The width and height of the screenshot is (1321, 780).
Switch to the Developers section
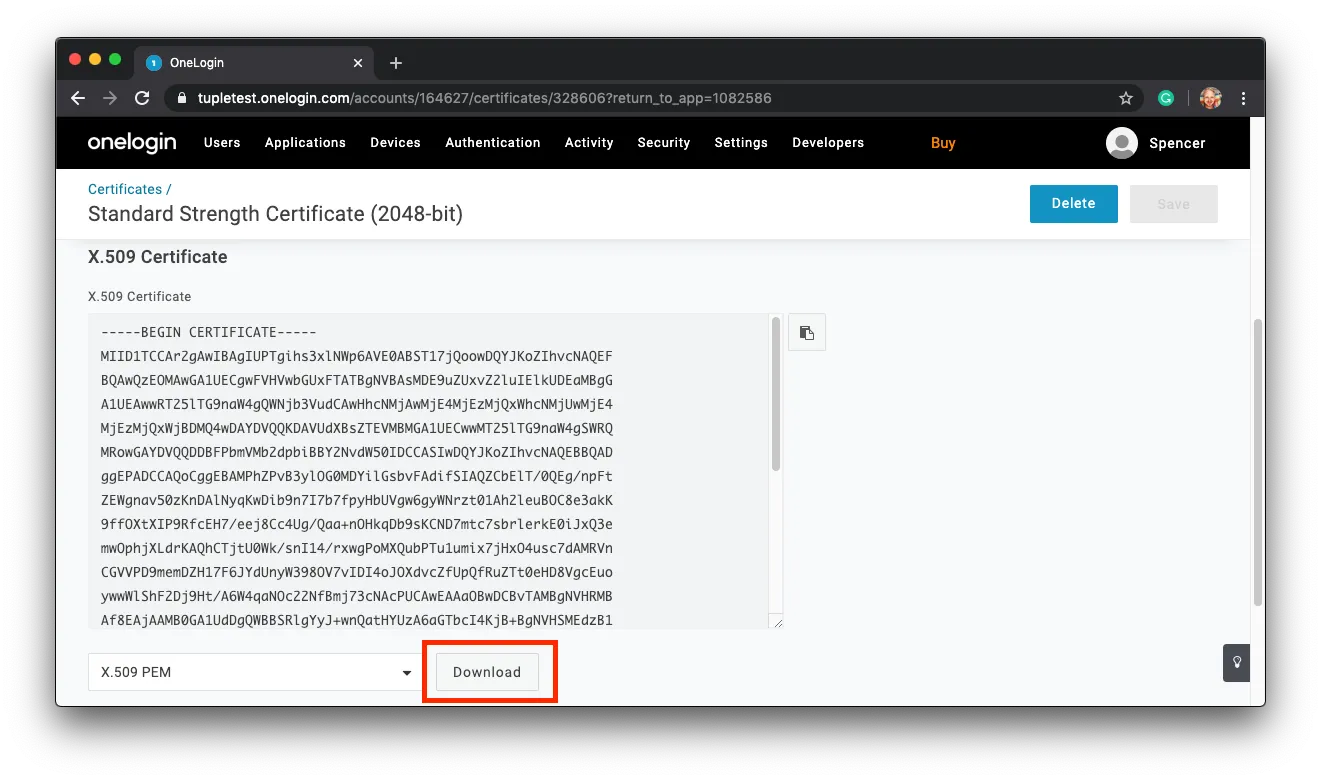(828, 142)
